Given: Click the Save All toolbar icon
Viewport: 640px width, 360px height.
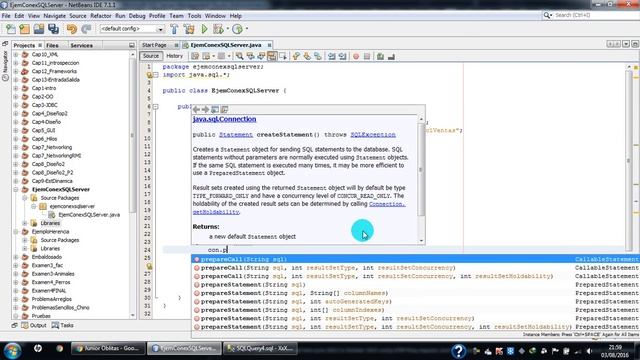Looking at the screenshot, I should (53, 29).
